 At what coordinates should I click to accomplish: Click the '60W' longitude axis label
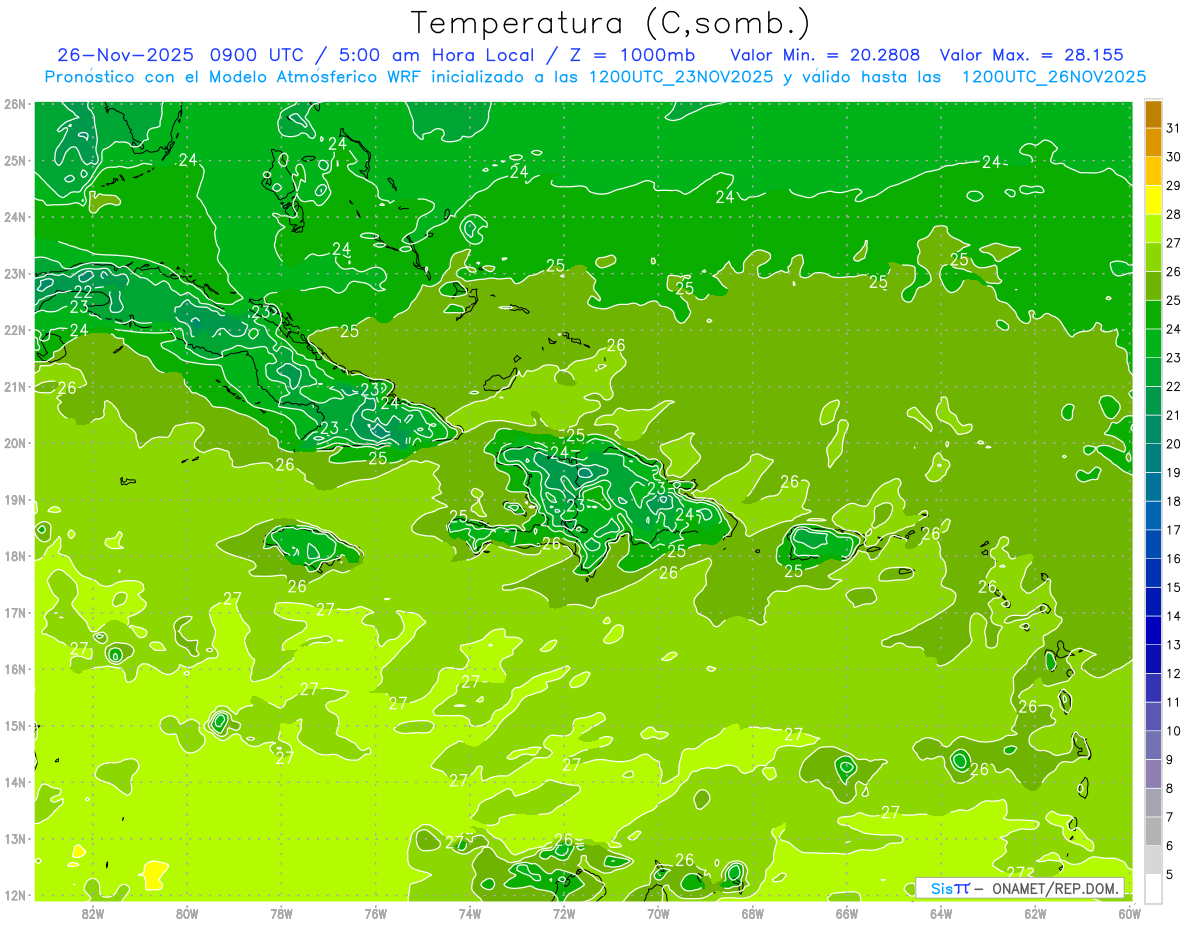coord(1129,912)
